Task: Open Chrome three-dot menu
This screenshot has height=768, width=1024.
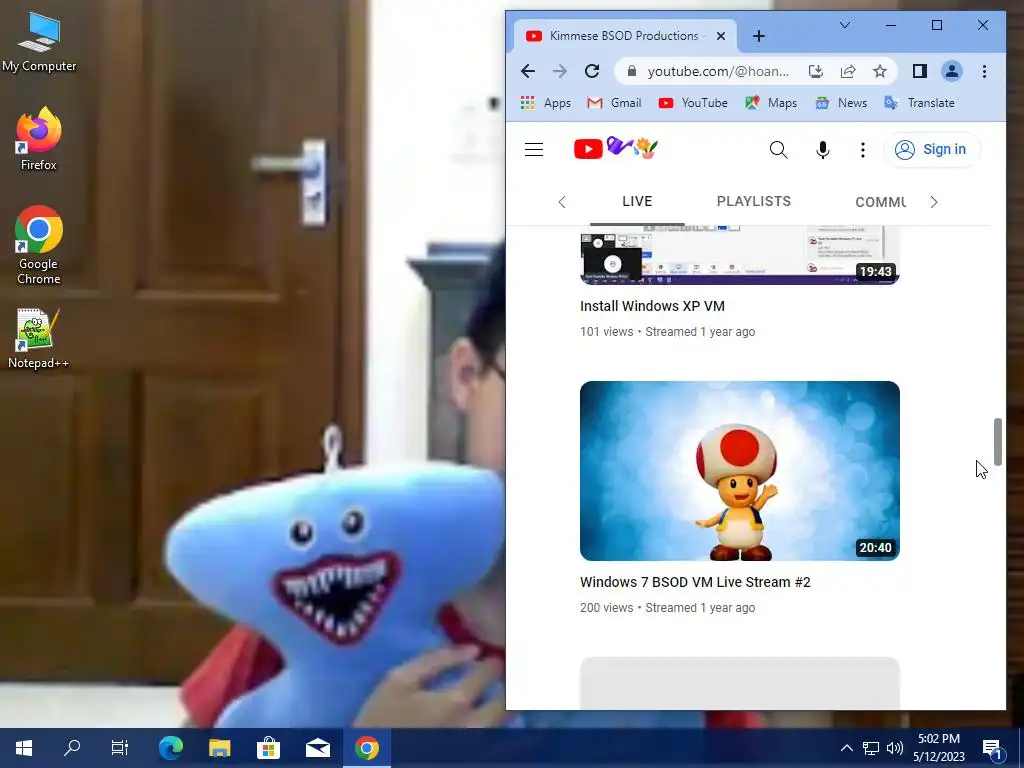Action: 984,71
